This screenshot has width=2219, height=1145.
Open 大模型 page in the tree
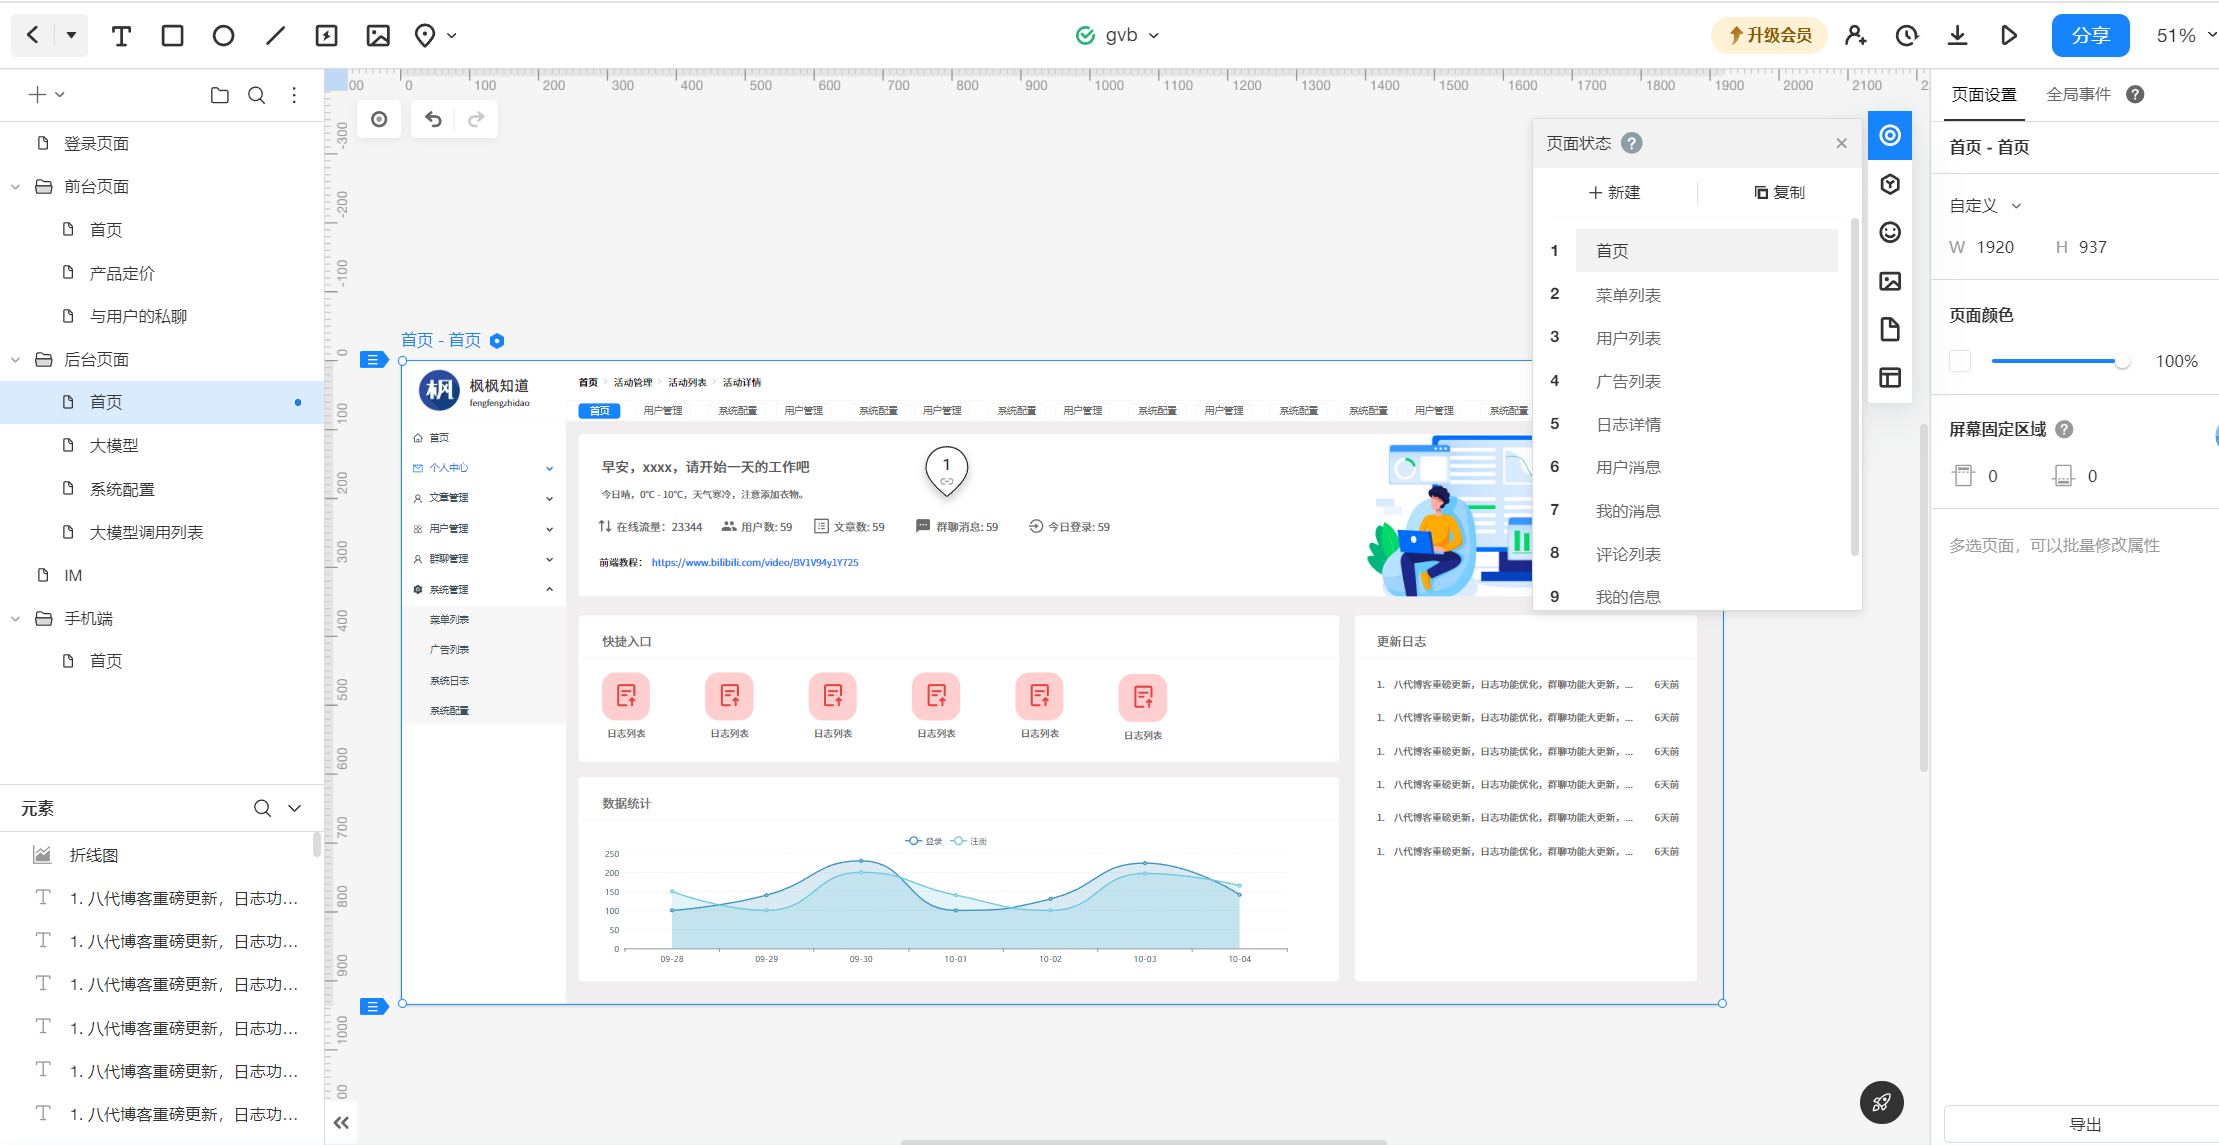pos(114,445)
